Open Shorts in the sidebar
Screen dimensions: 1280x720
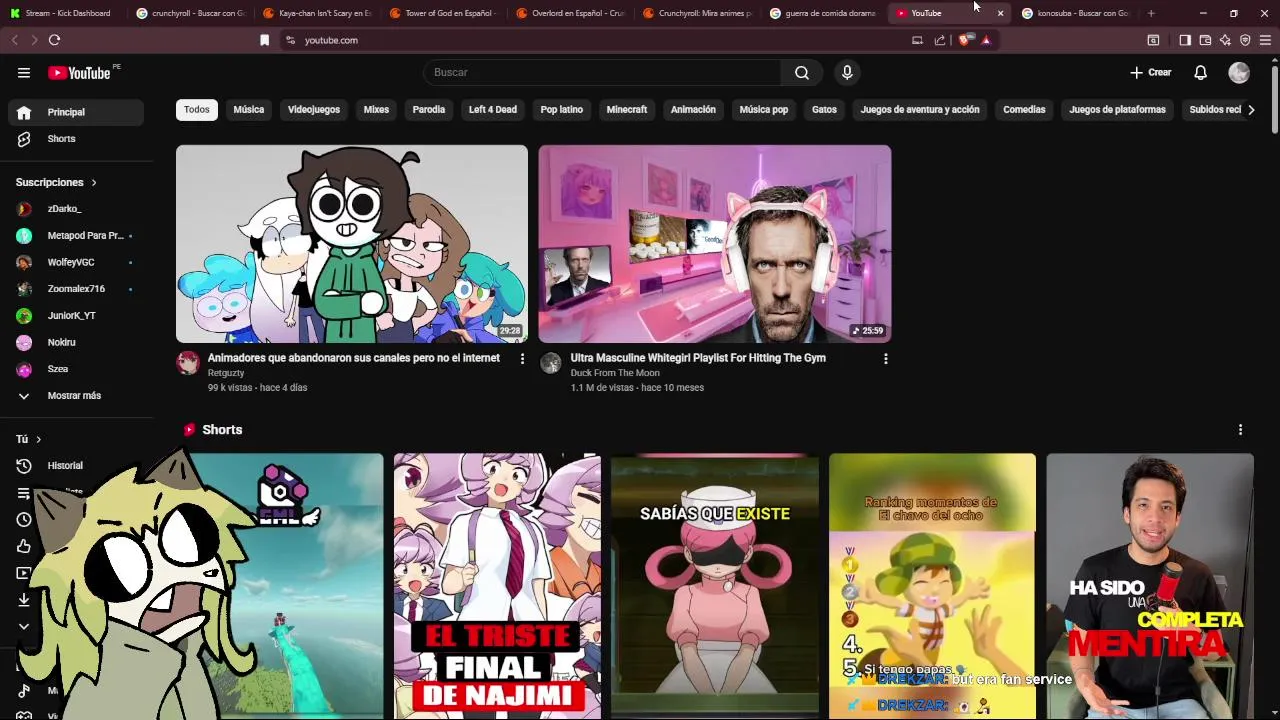point(76,139)
